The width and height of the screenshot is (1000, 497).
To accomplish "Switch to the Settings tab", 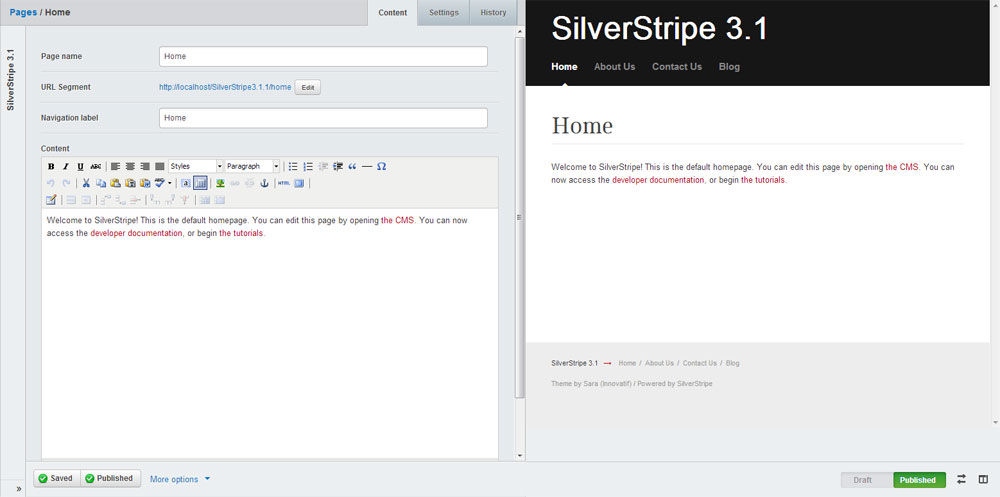I will click(443, 13).
